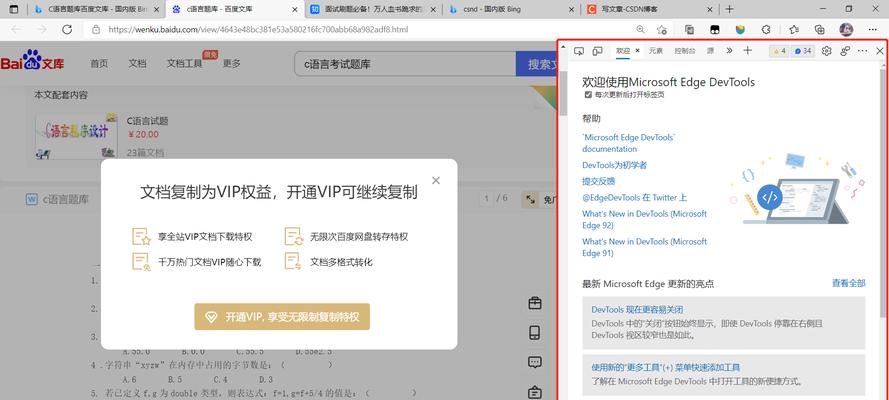Switch to the 控制台 DevTools tab

[684, 51]
